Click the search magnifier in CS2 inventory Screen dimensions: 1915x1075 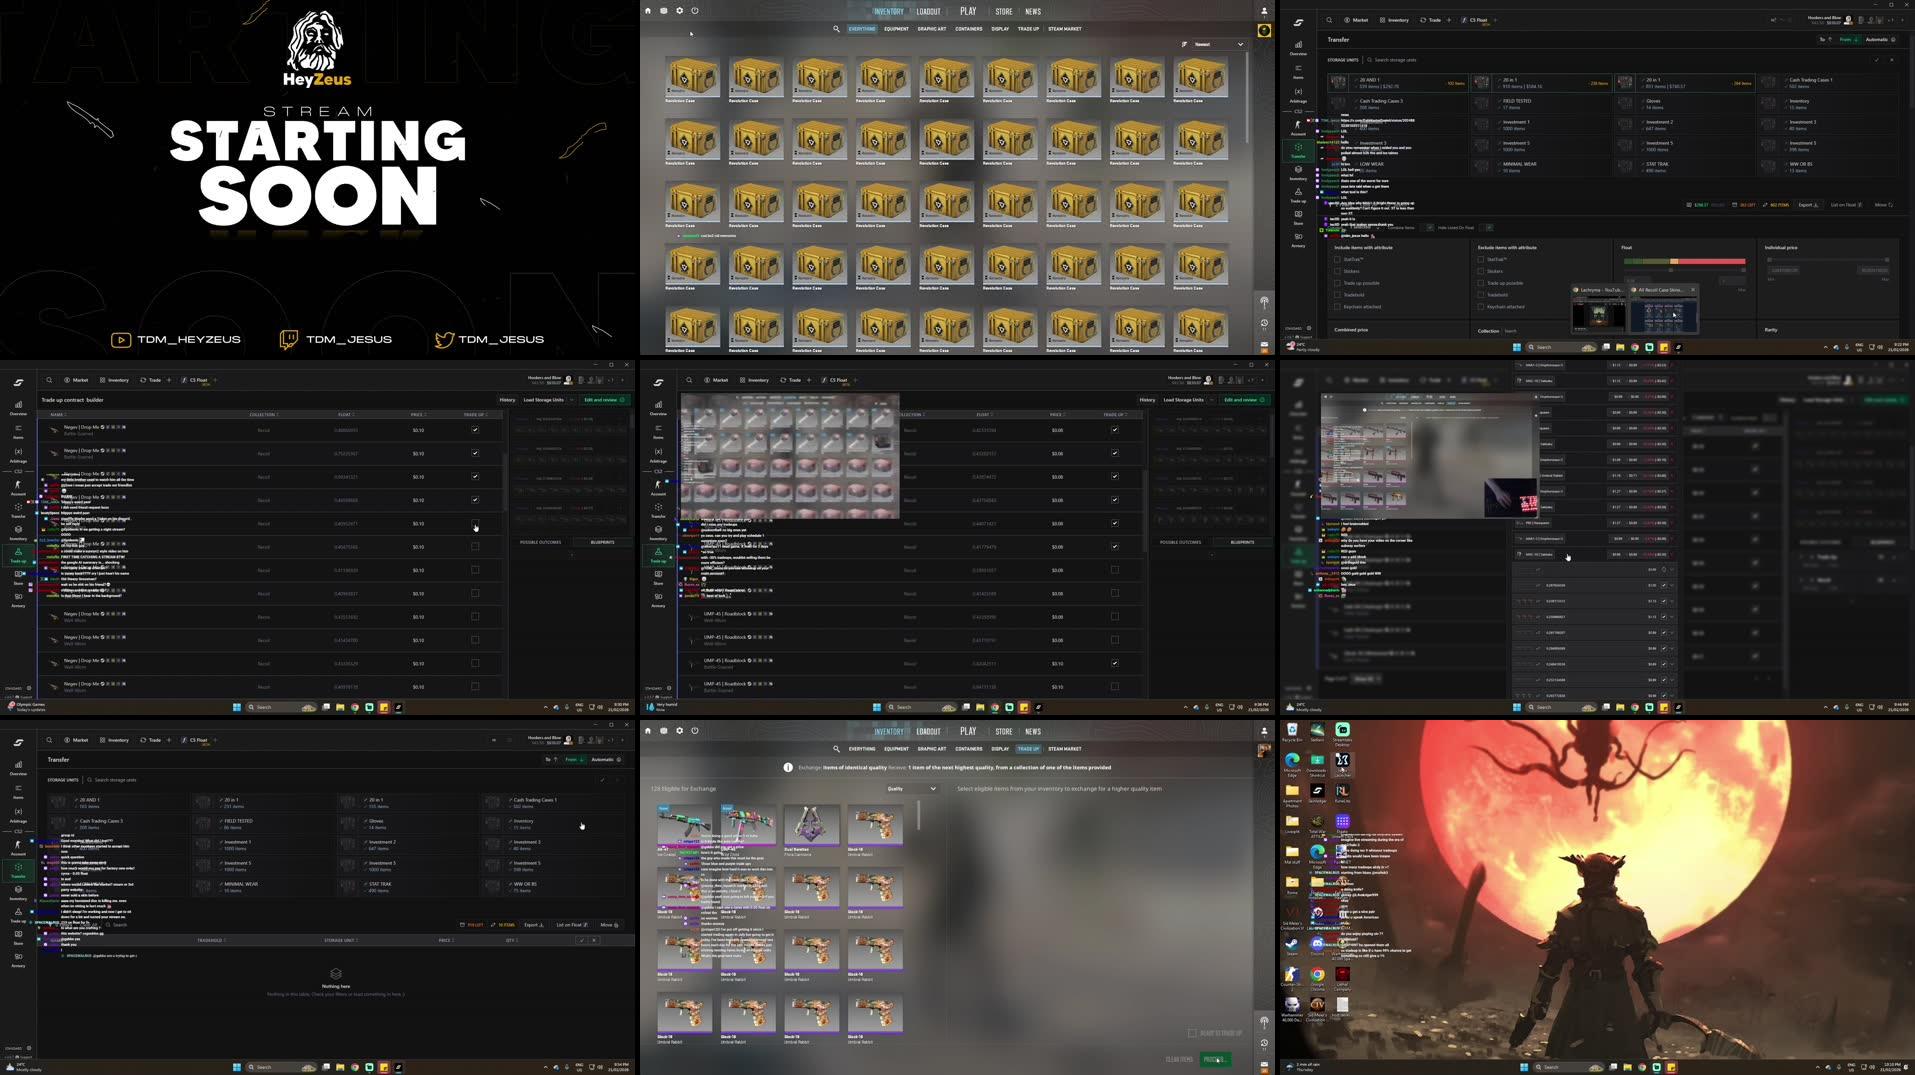coord(838,29)
